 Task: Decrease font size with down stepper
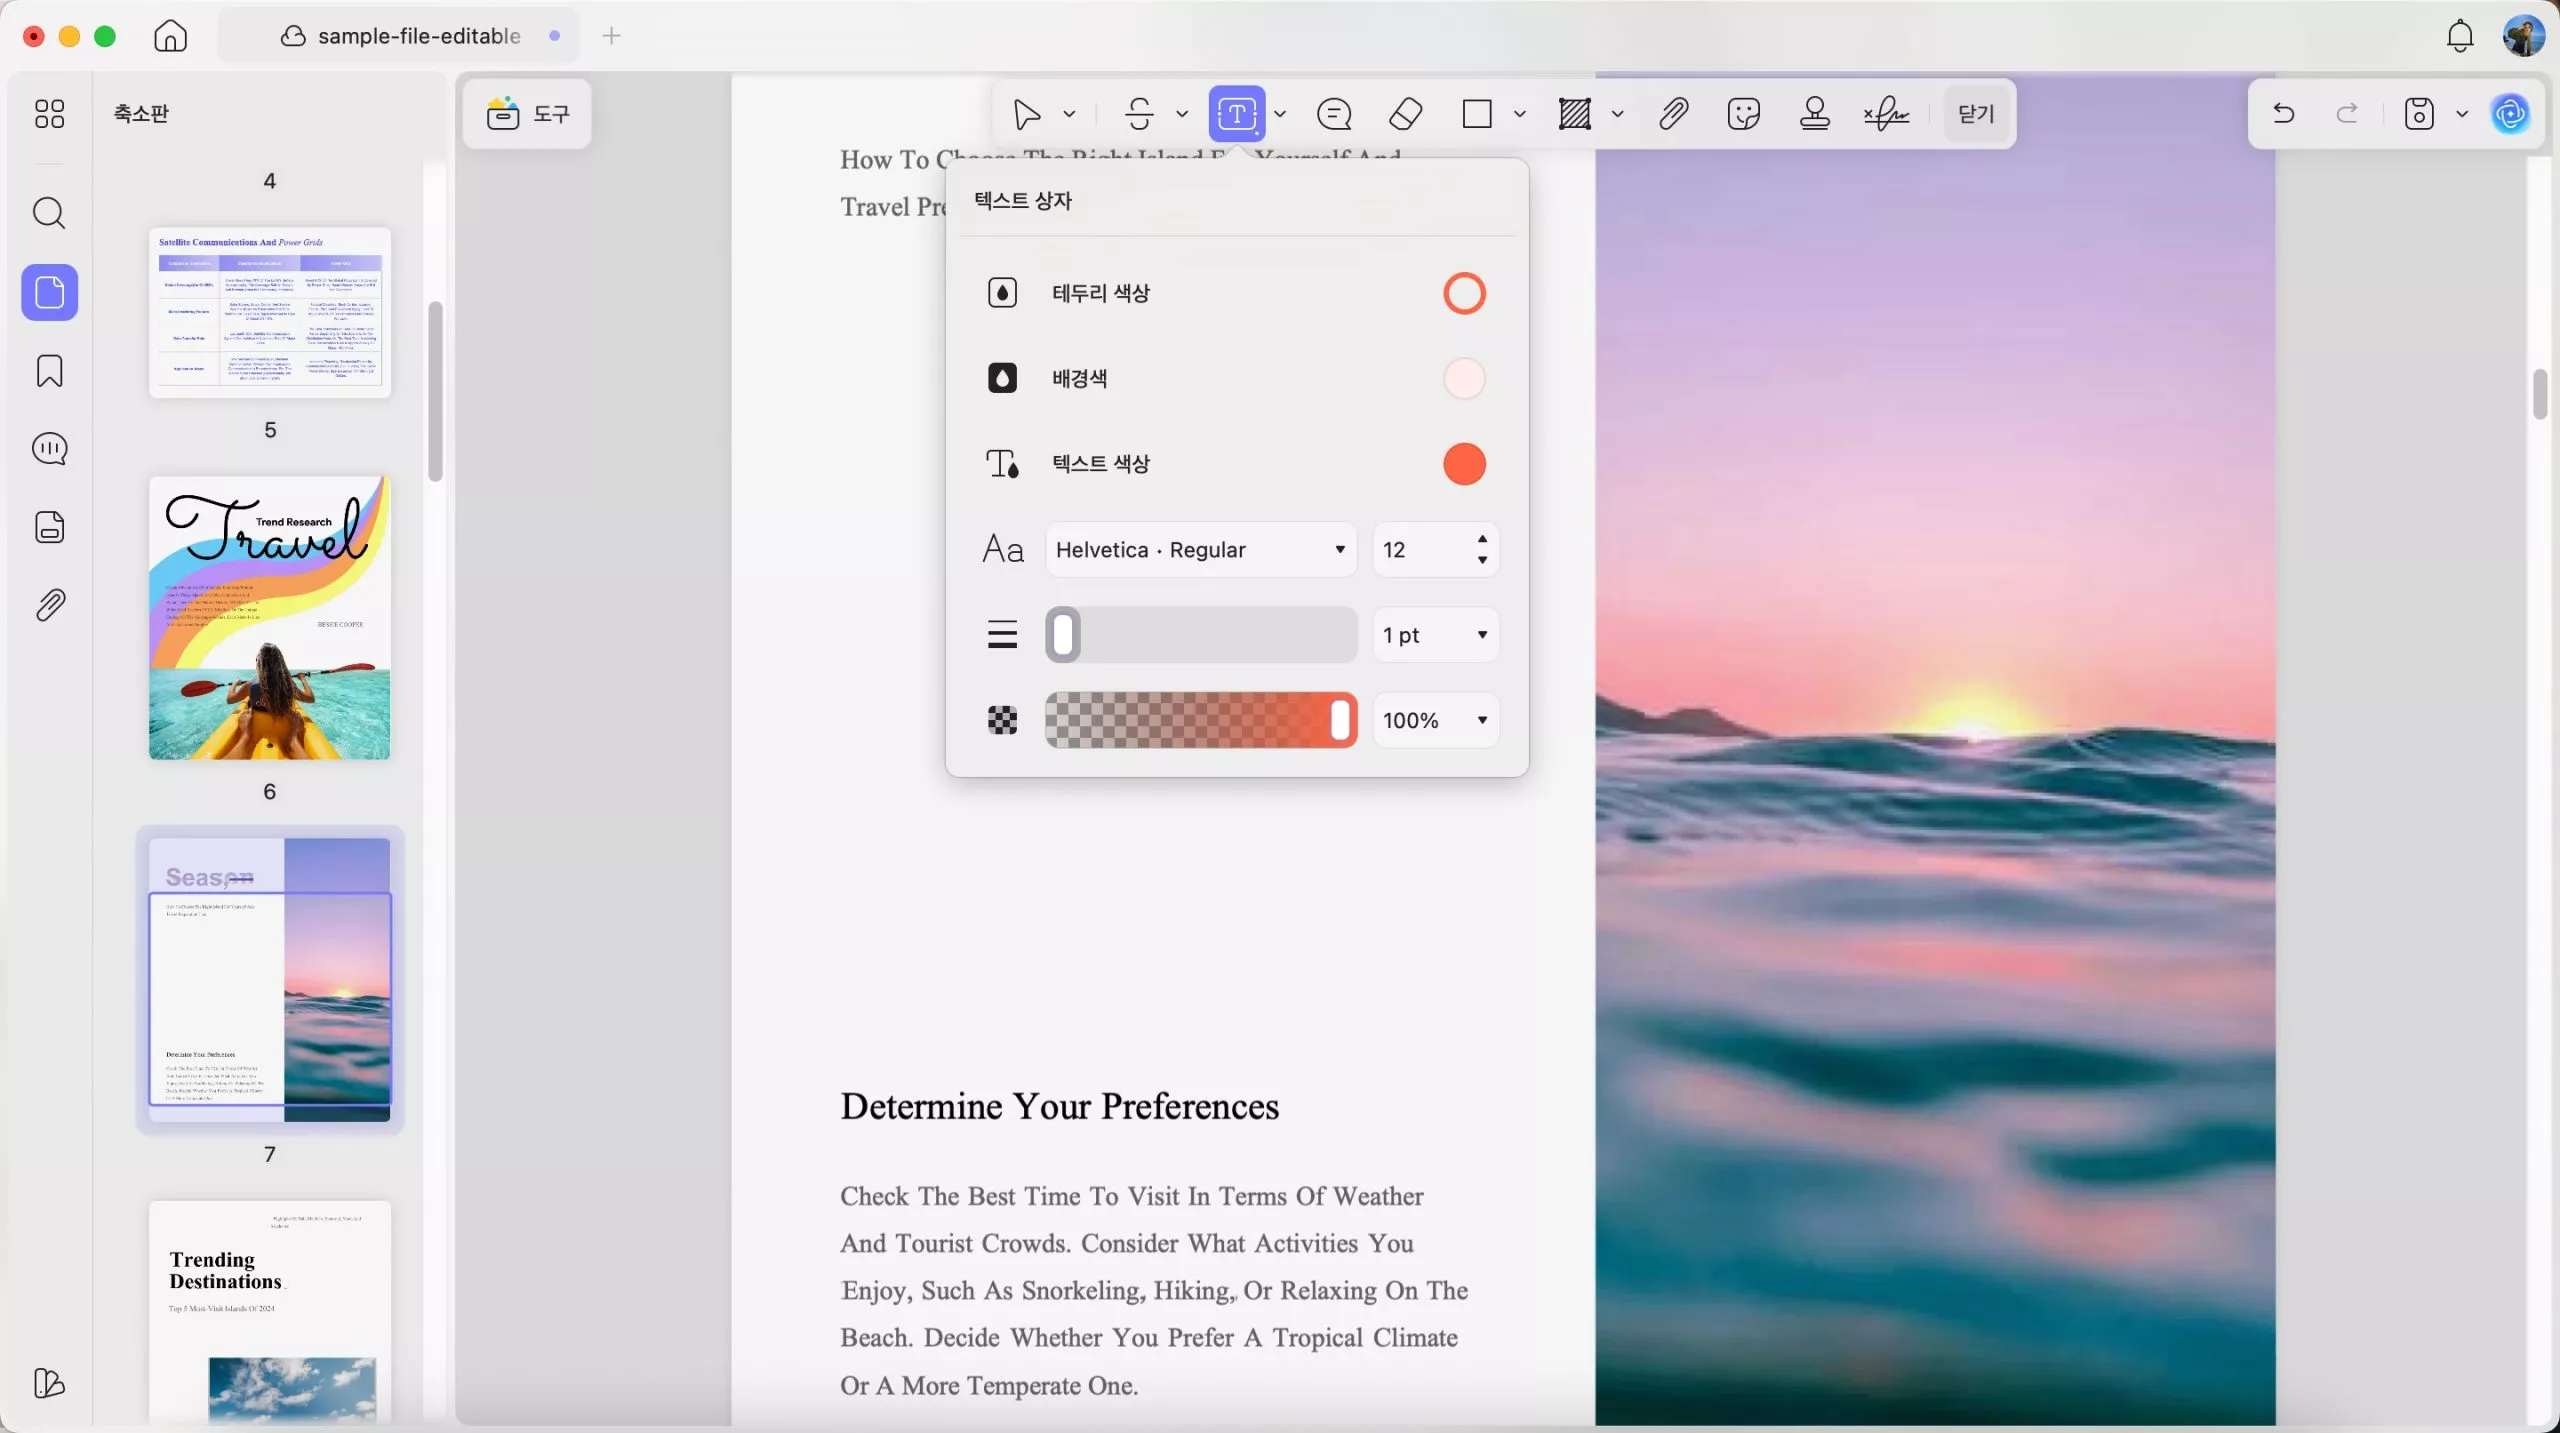[1482, 560]
